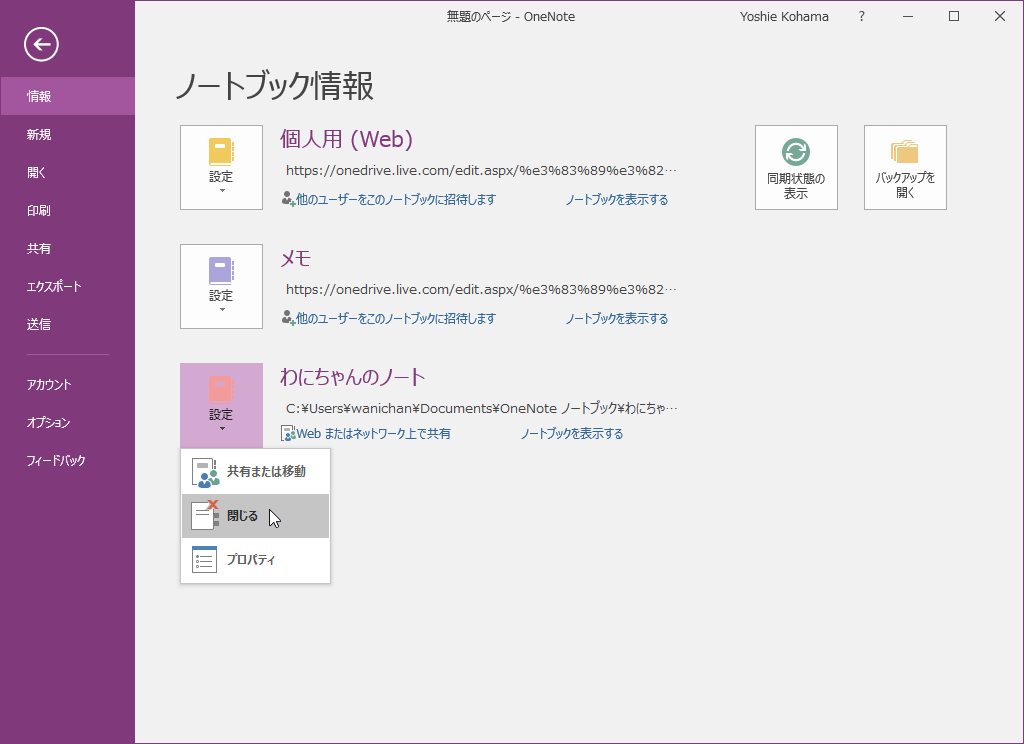The height and width of the screenshot is (744, 1024).
Task: Select プロパティ from the settings menu
Action: [x=255, y=560]
